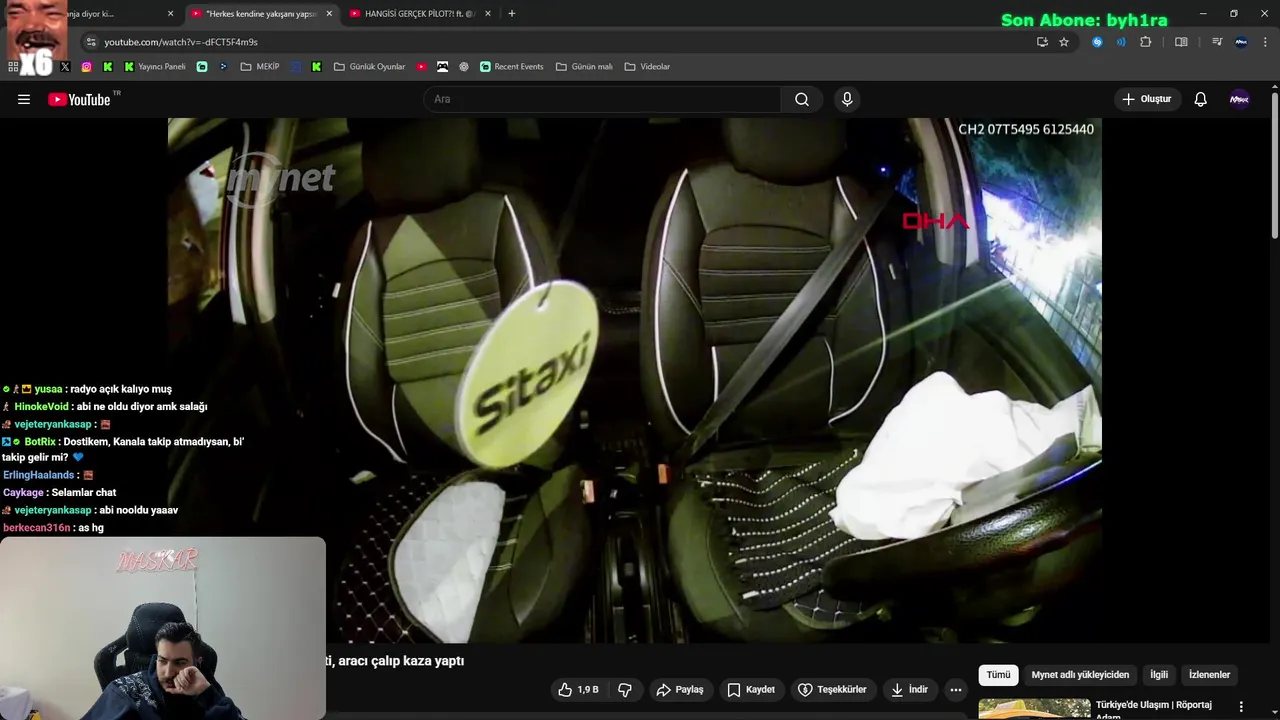1280x720 pixels.
Task: Open the Recent Events bookmark
Action: click(512, 67)
